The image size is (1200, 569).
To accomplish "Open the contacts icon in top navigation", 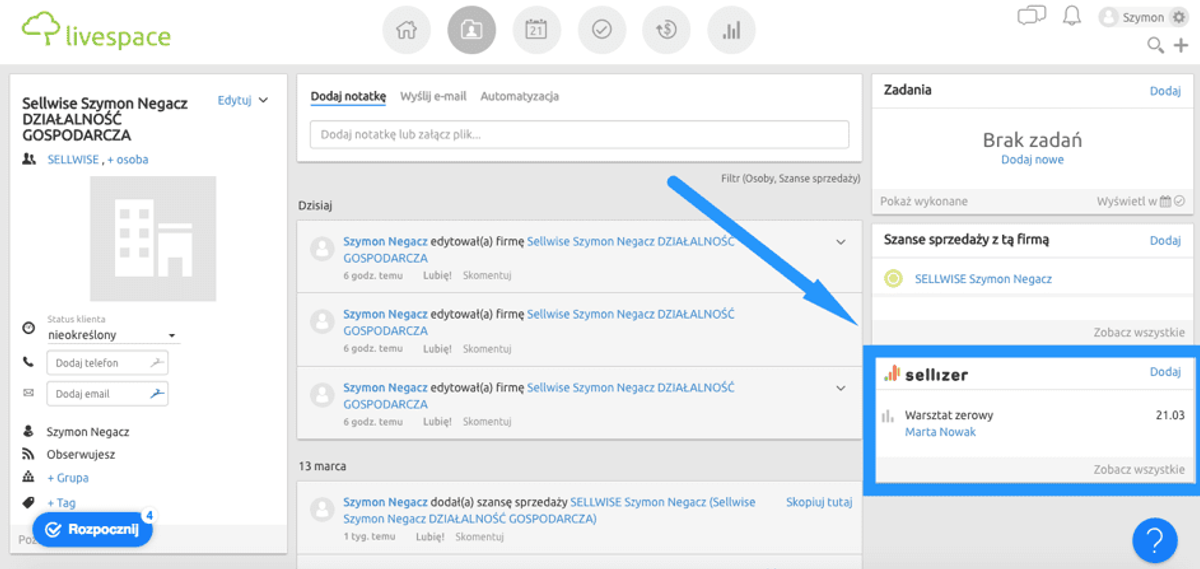I will pos(471,30).
